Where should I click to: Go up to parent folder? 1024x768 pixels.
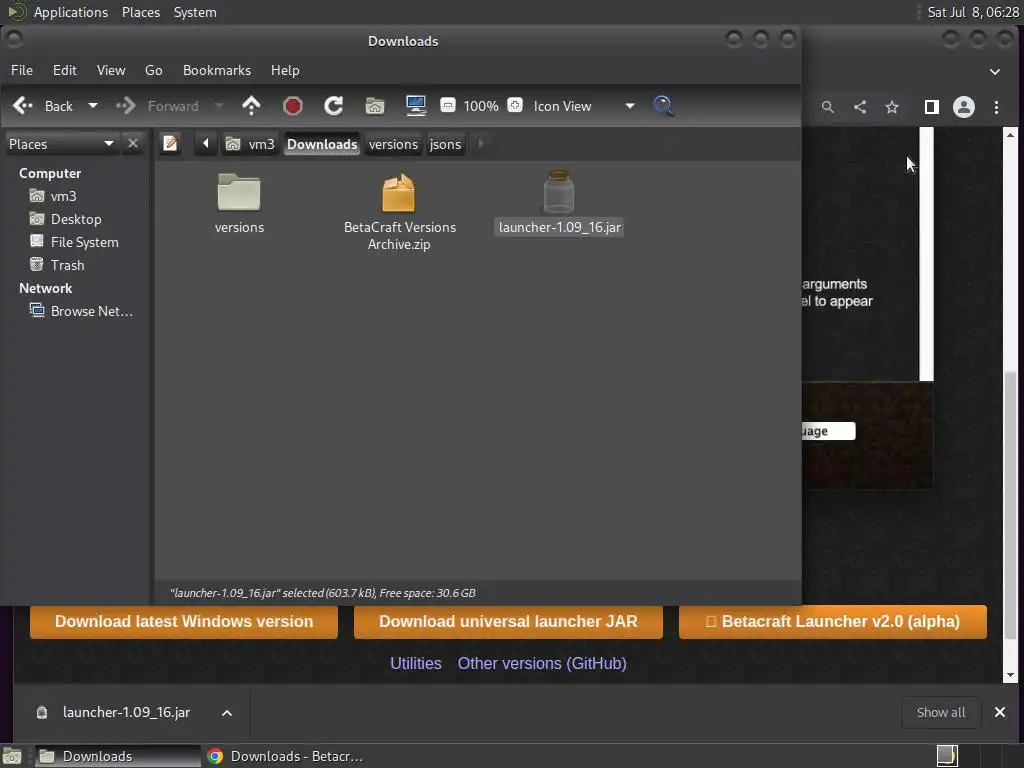(x=251, y=106)
